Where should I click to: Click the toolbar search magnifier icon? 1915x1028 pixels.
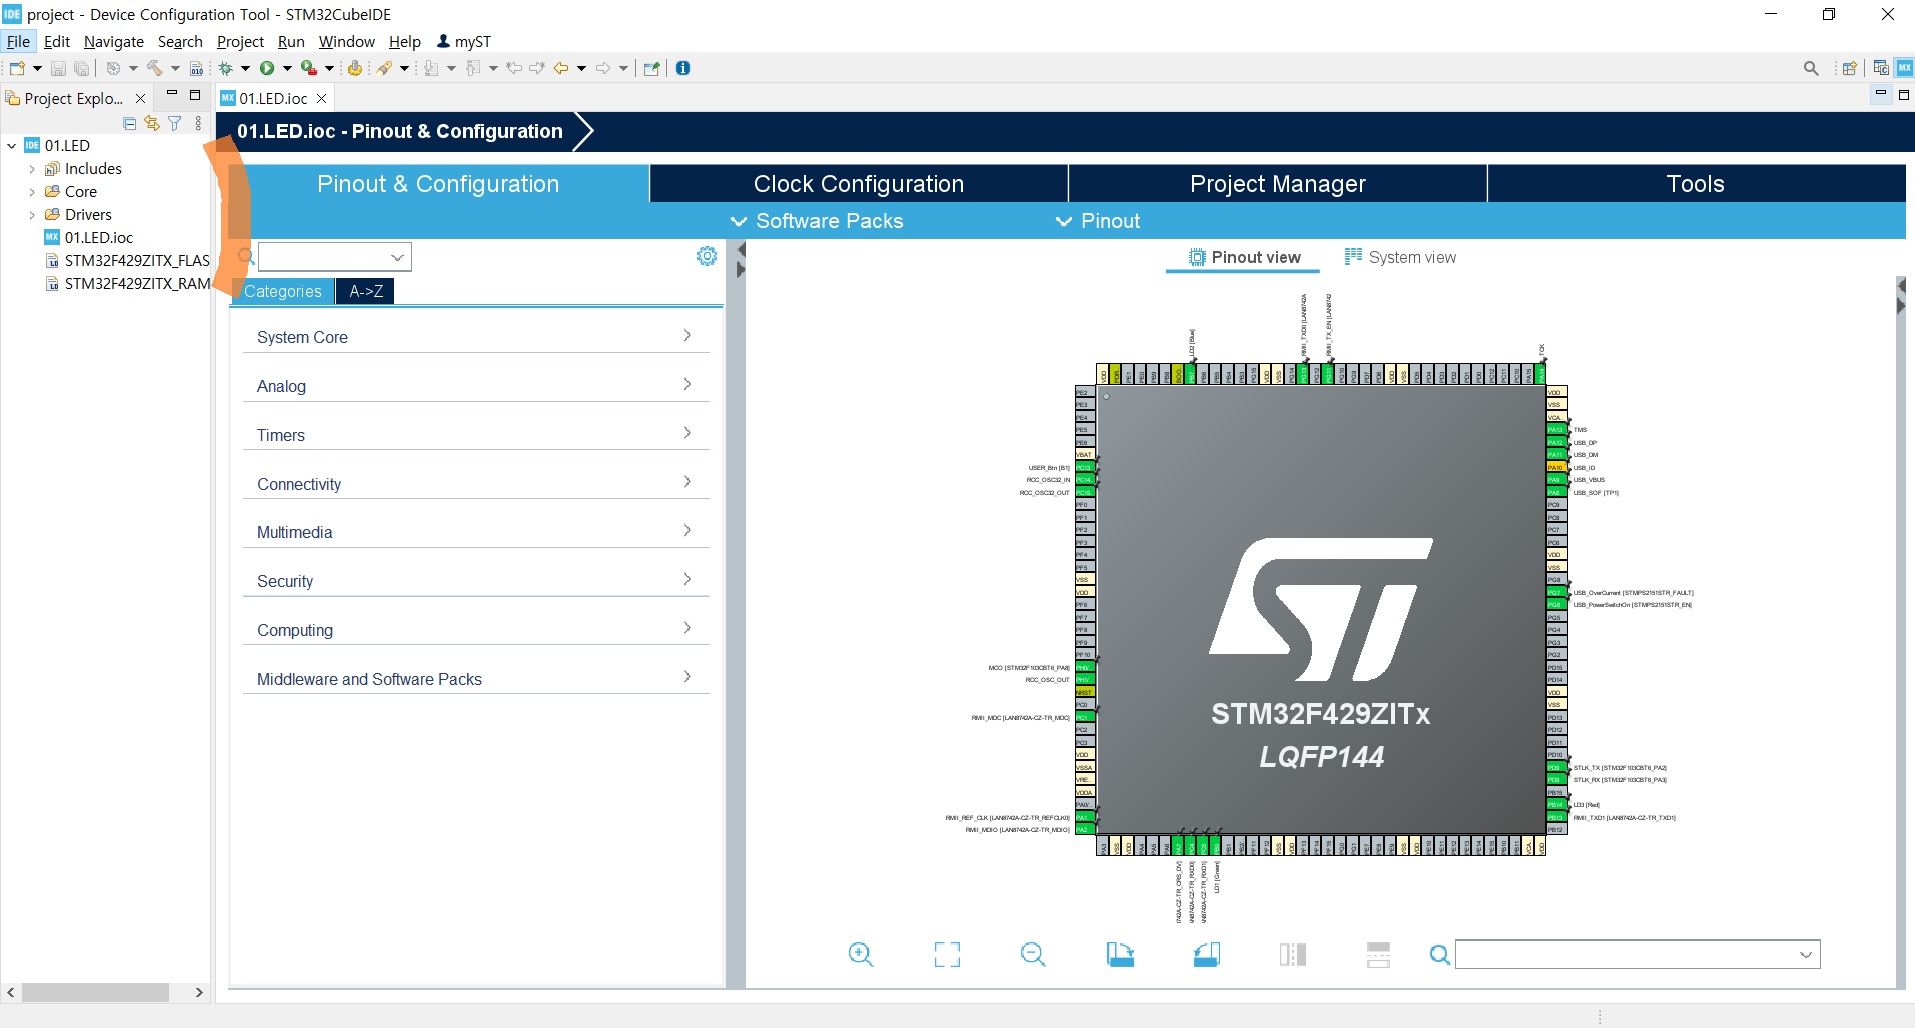point(1811,68)
